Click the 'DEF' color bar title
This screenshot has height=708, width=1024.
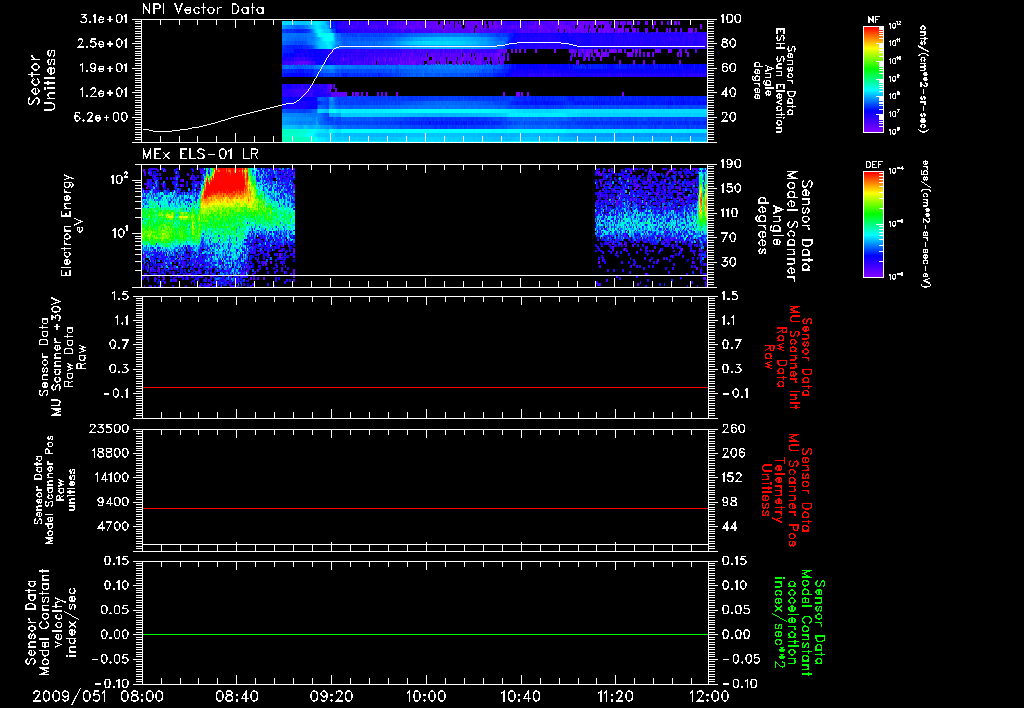873,165
